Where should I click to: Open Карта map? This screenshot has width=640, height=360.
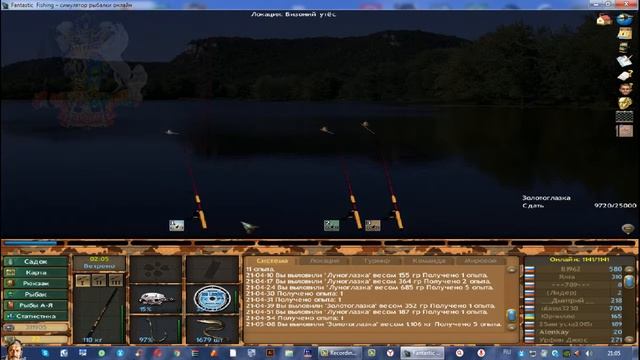36,272
